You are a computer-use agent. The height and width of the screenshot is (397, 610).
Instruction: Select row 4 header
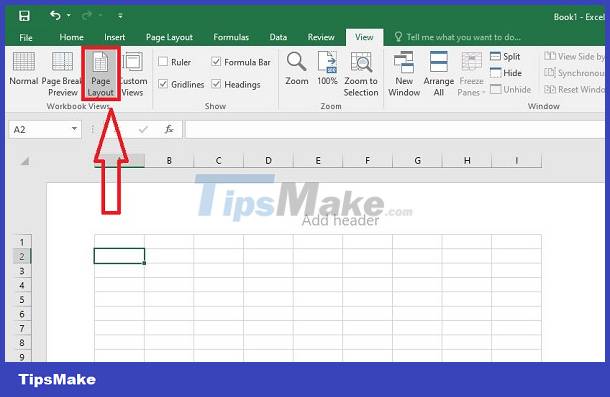pyautogui.click(x=22, y=285)
